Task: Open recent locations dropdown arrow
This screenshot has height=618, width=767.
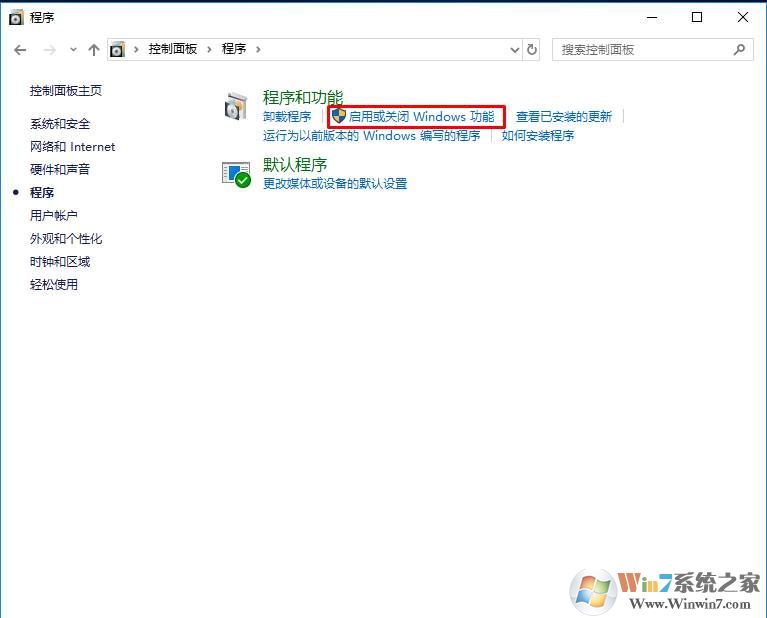Action: pyautogui.click(x=73, y=49)
